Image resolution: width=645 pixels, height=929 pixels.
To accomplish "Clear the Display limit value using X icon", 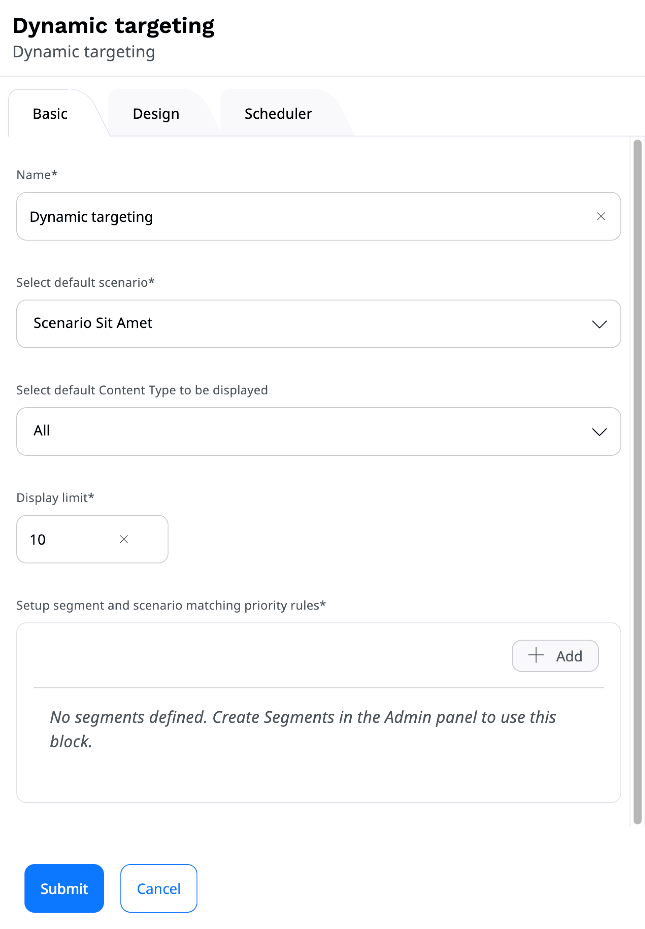I will 124,539.
